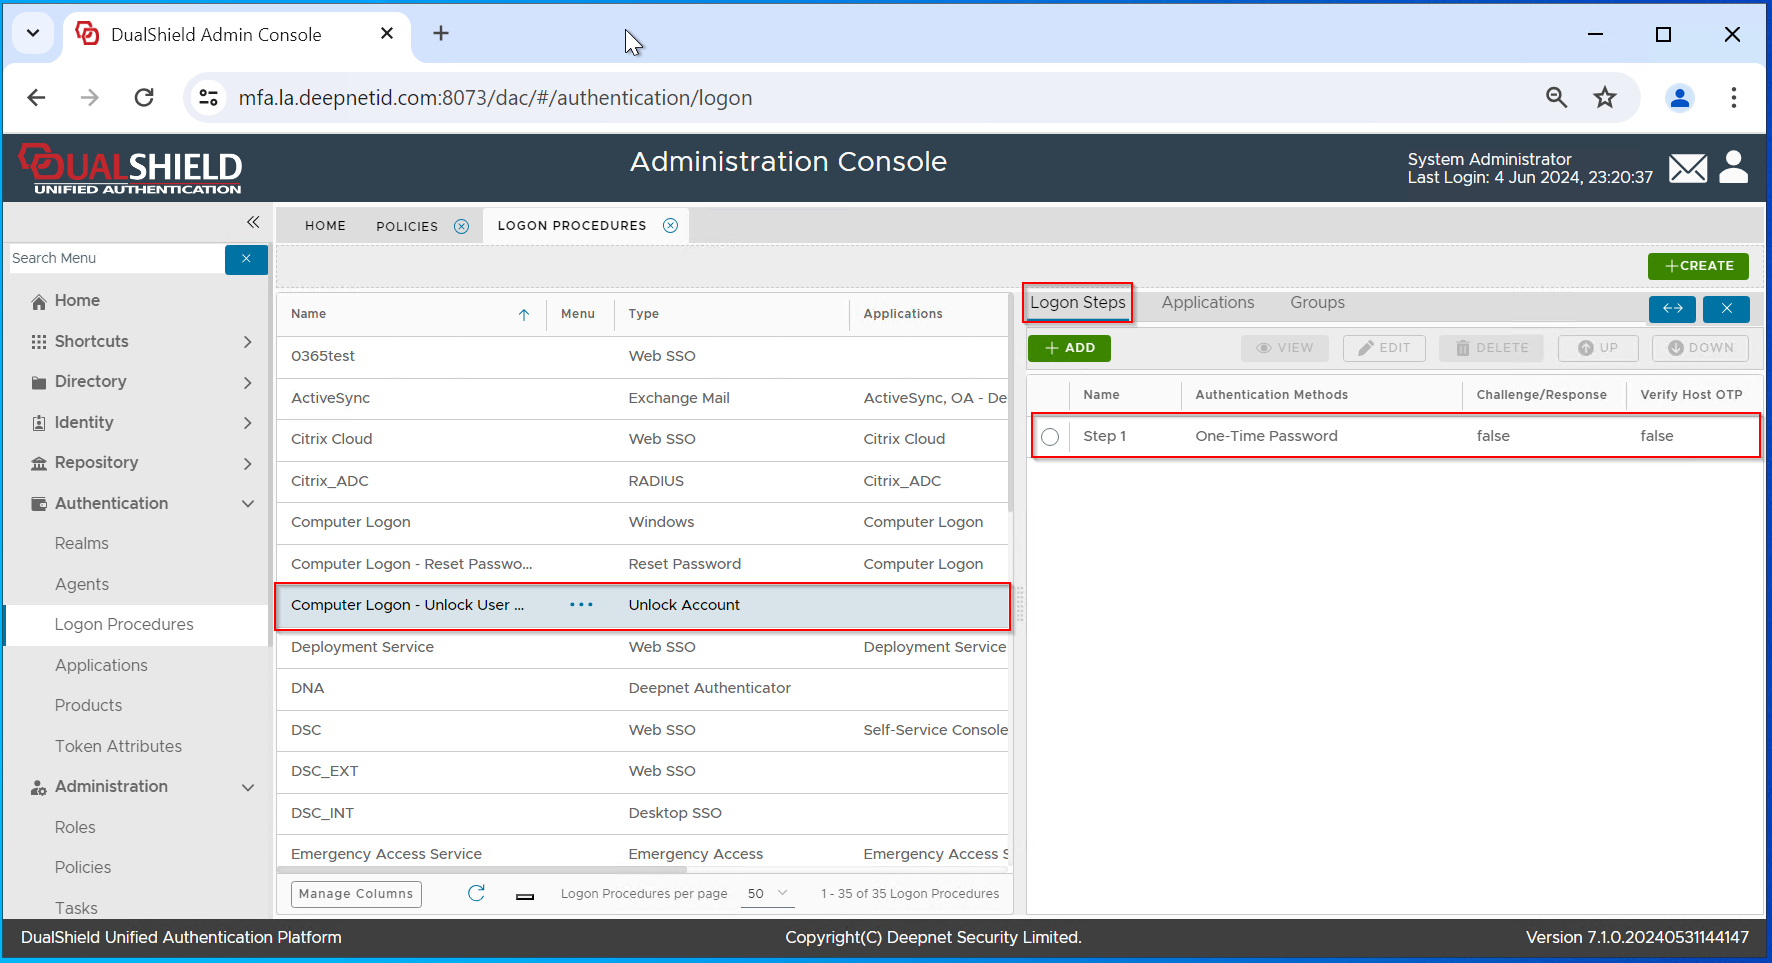This screenshot has height=963, width=1772.
Task: Click the green Add button for logon steps
Action: coord(1069,348)
